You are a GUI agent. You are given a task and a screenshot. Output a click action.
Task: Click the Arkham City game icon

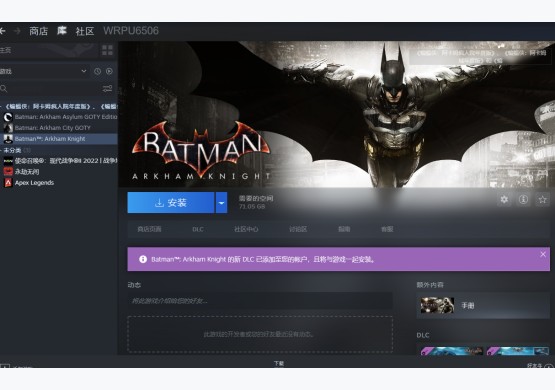coord(8,128)
